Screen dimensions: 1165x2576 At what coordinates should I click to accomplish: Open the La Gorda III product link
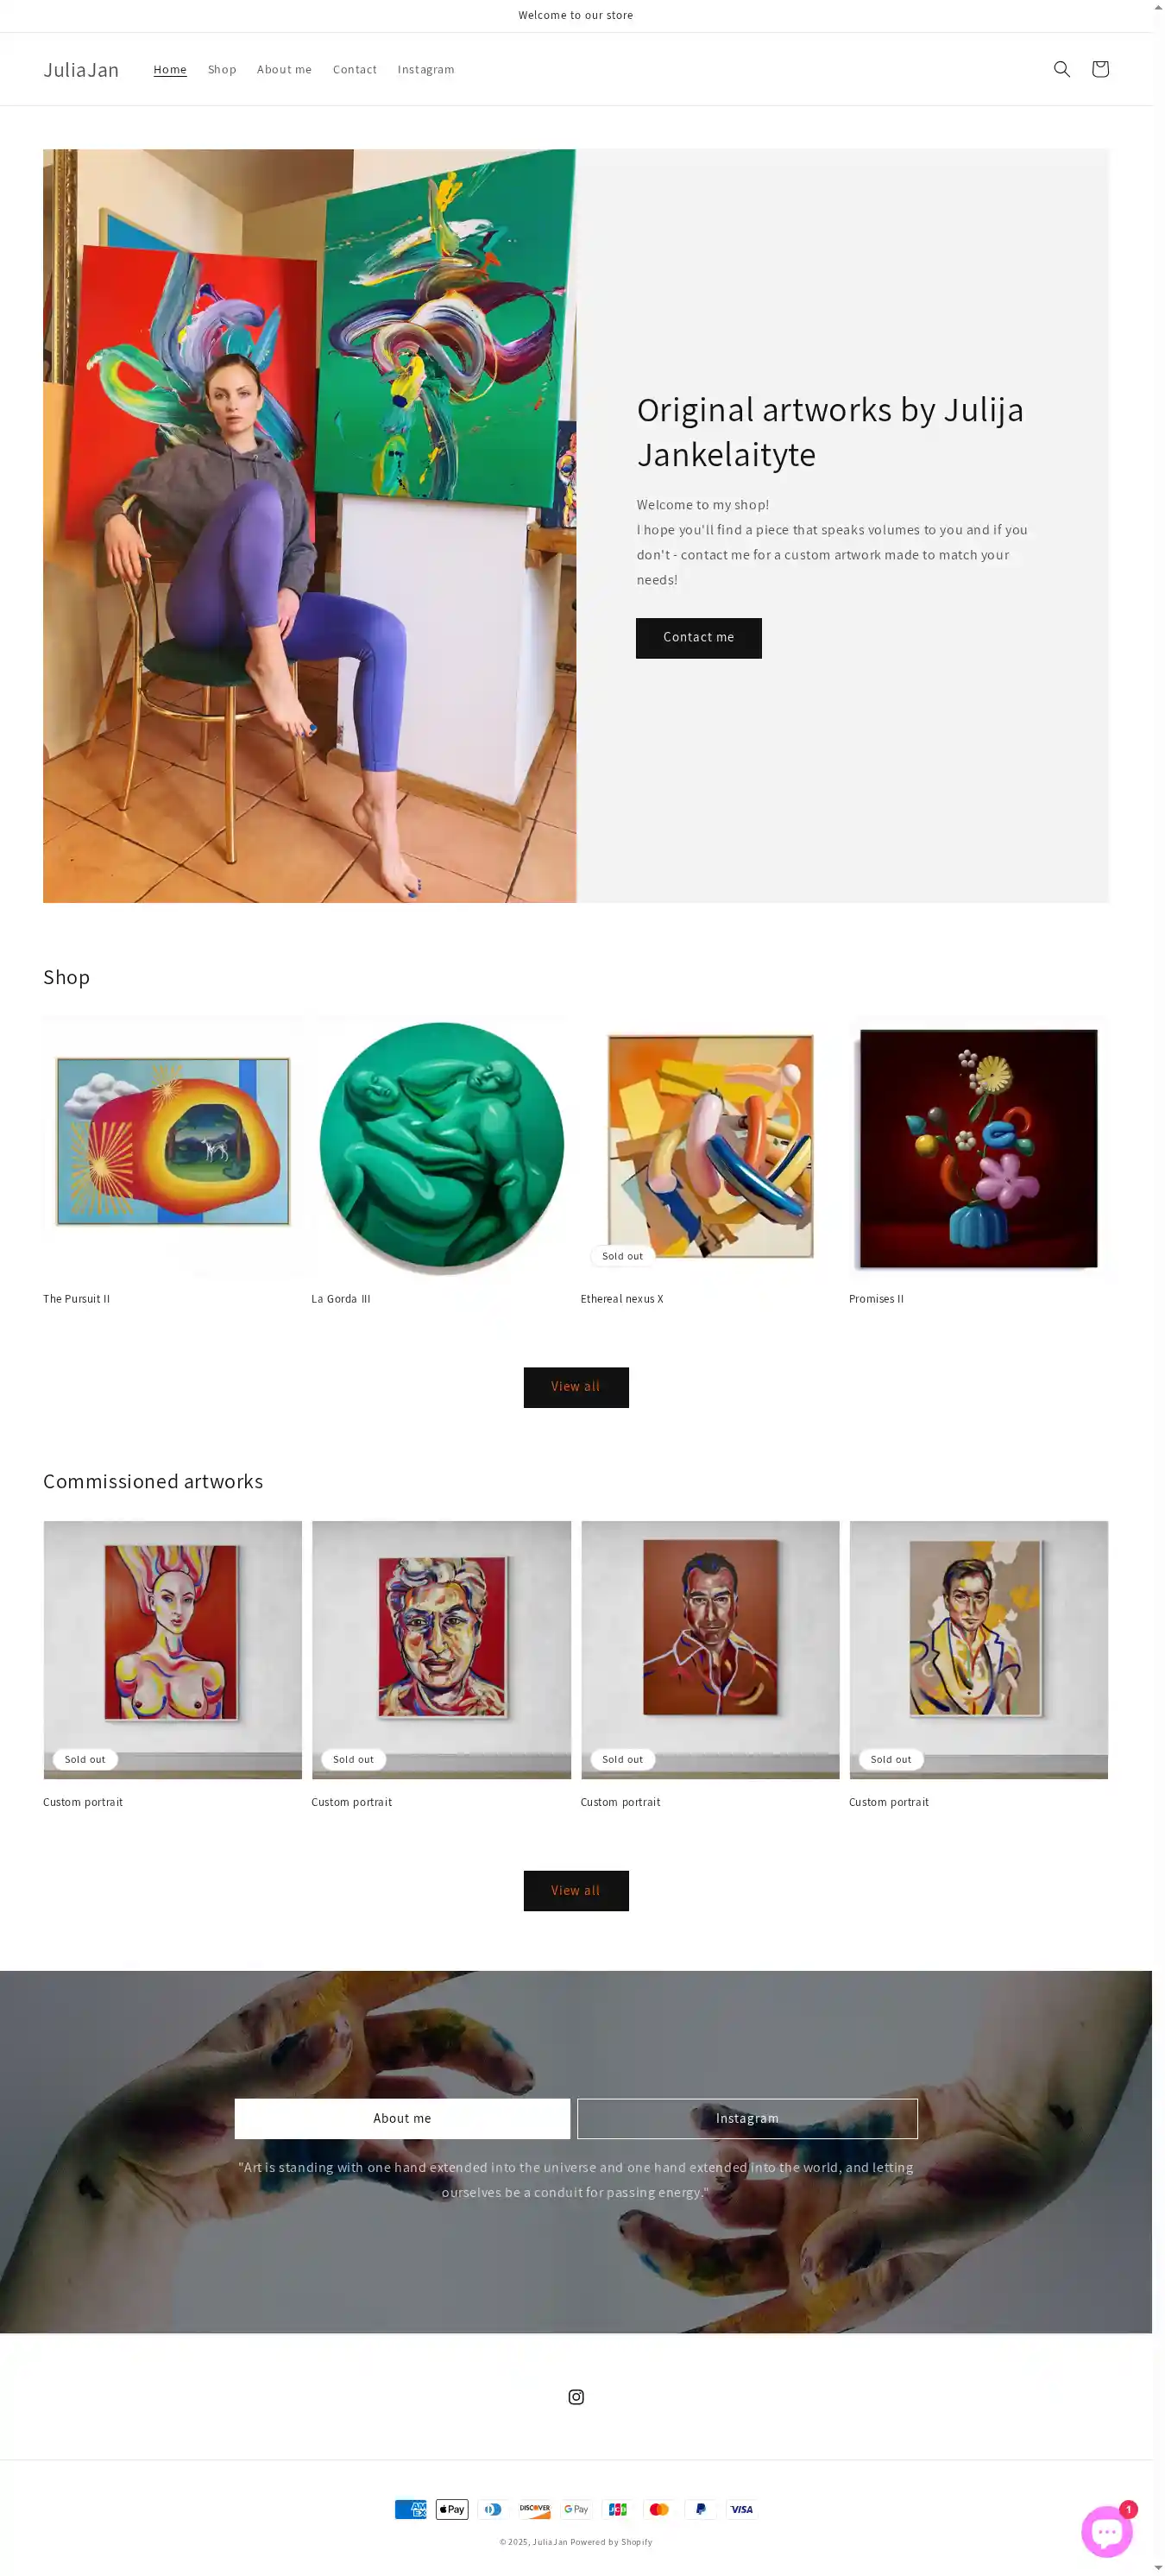pyautogui.click(x=341, y=1299)
